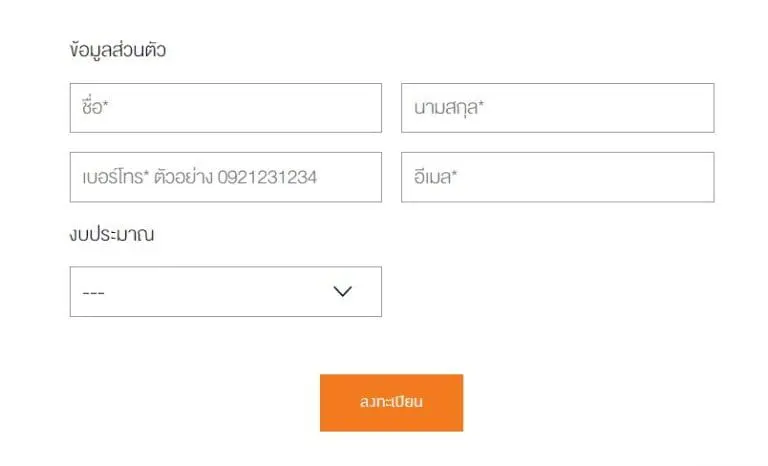Click into the นามสกุล* surname field
768x466 pixels.
(557, 108)
